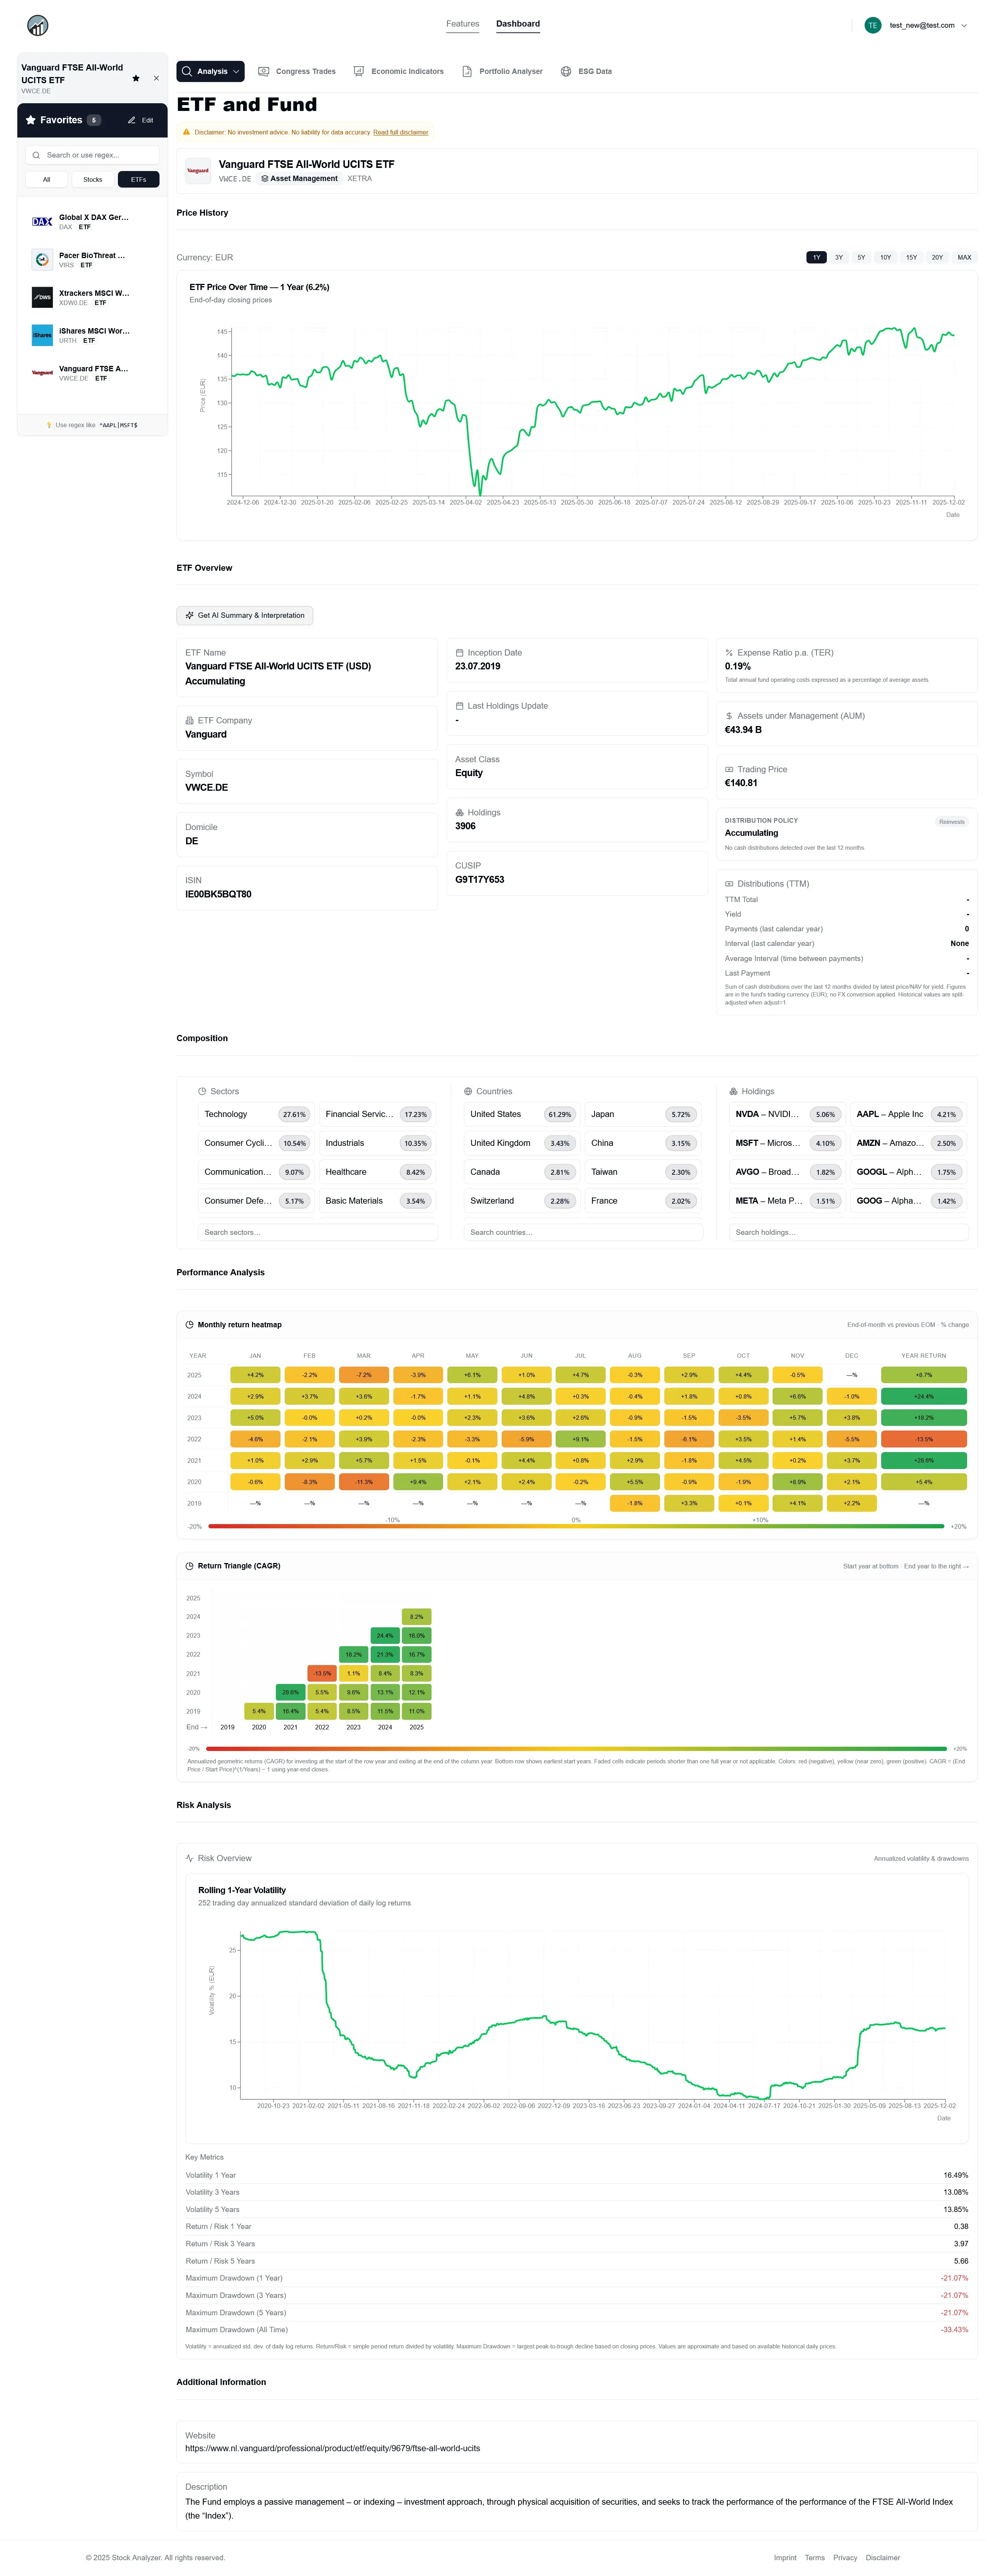The image size is (986, 2576).
Task: Open the Analysis dropdown menu
Action: tap(210, 71)
